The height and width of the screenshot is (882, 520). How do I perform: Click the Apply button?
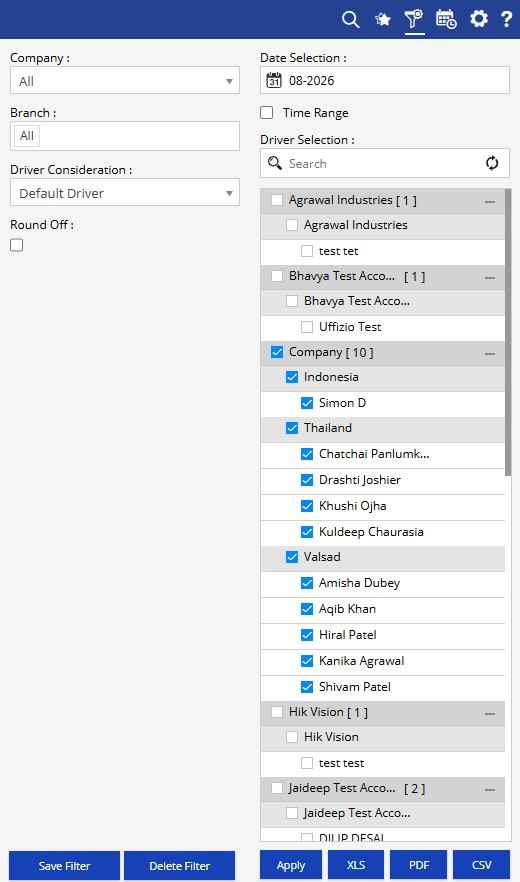(x=291, y=865)
